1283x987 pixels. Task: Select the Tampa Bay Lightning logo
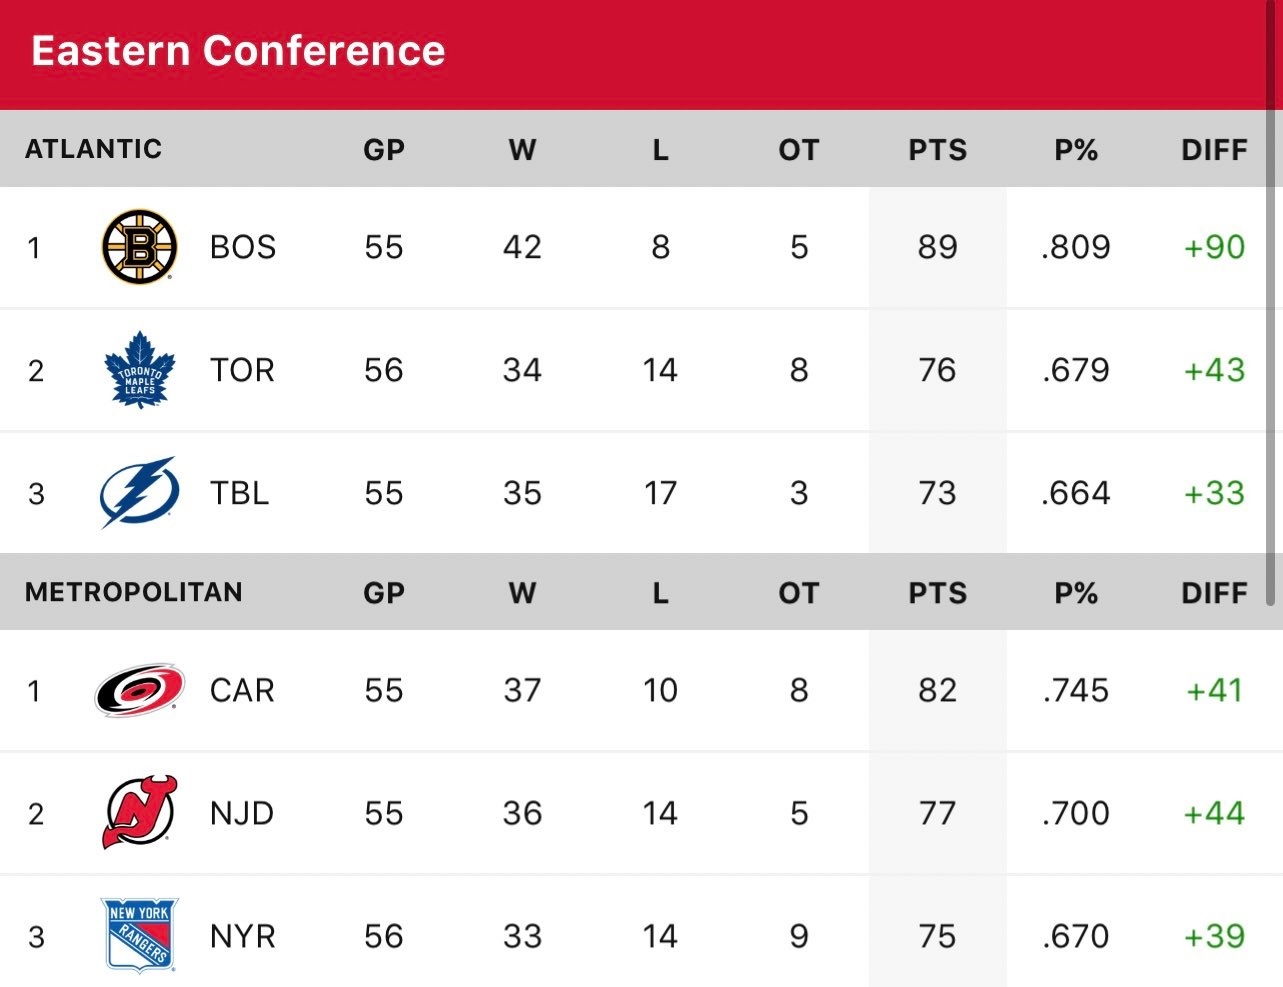point(140,493)
